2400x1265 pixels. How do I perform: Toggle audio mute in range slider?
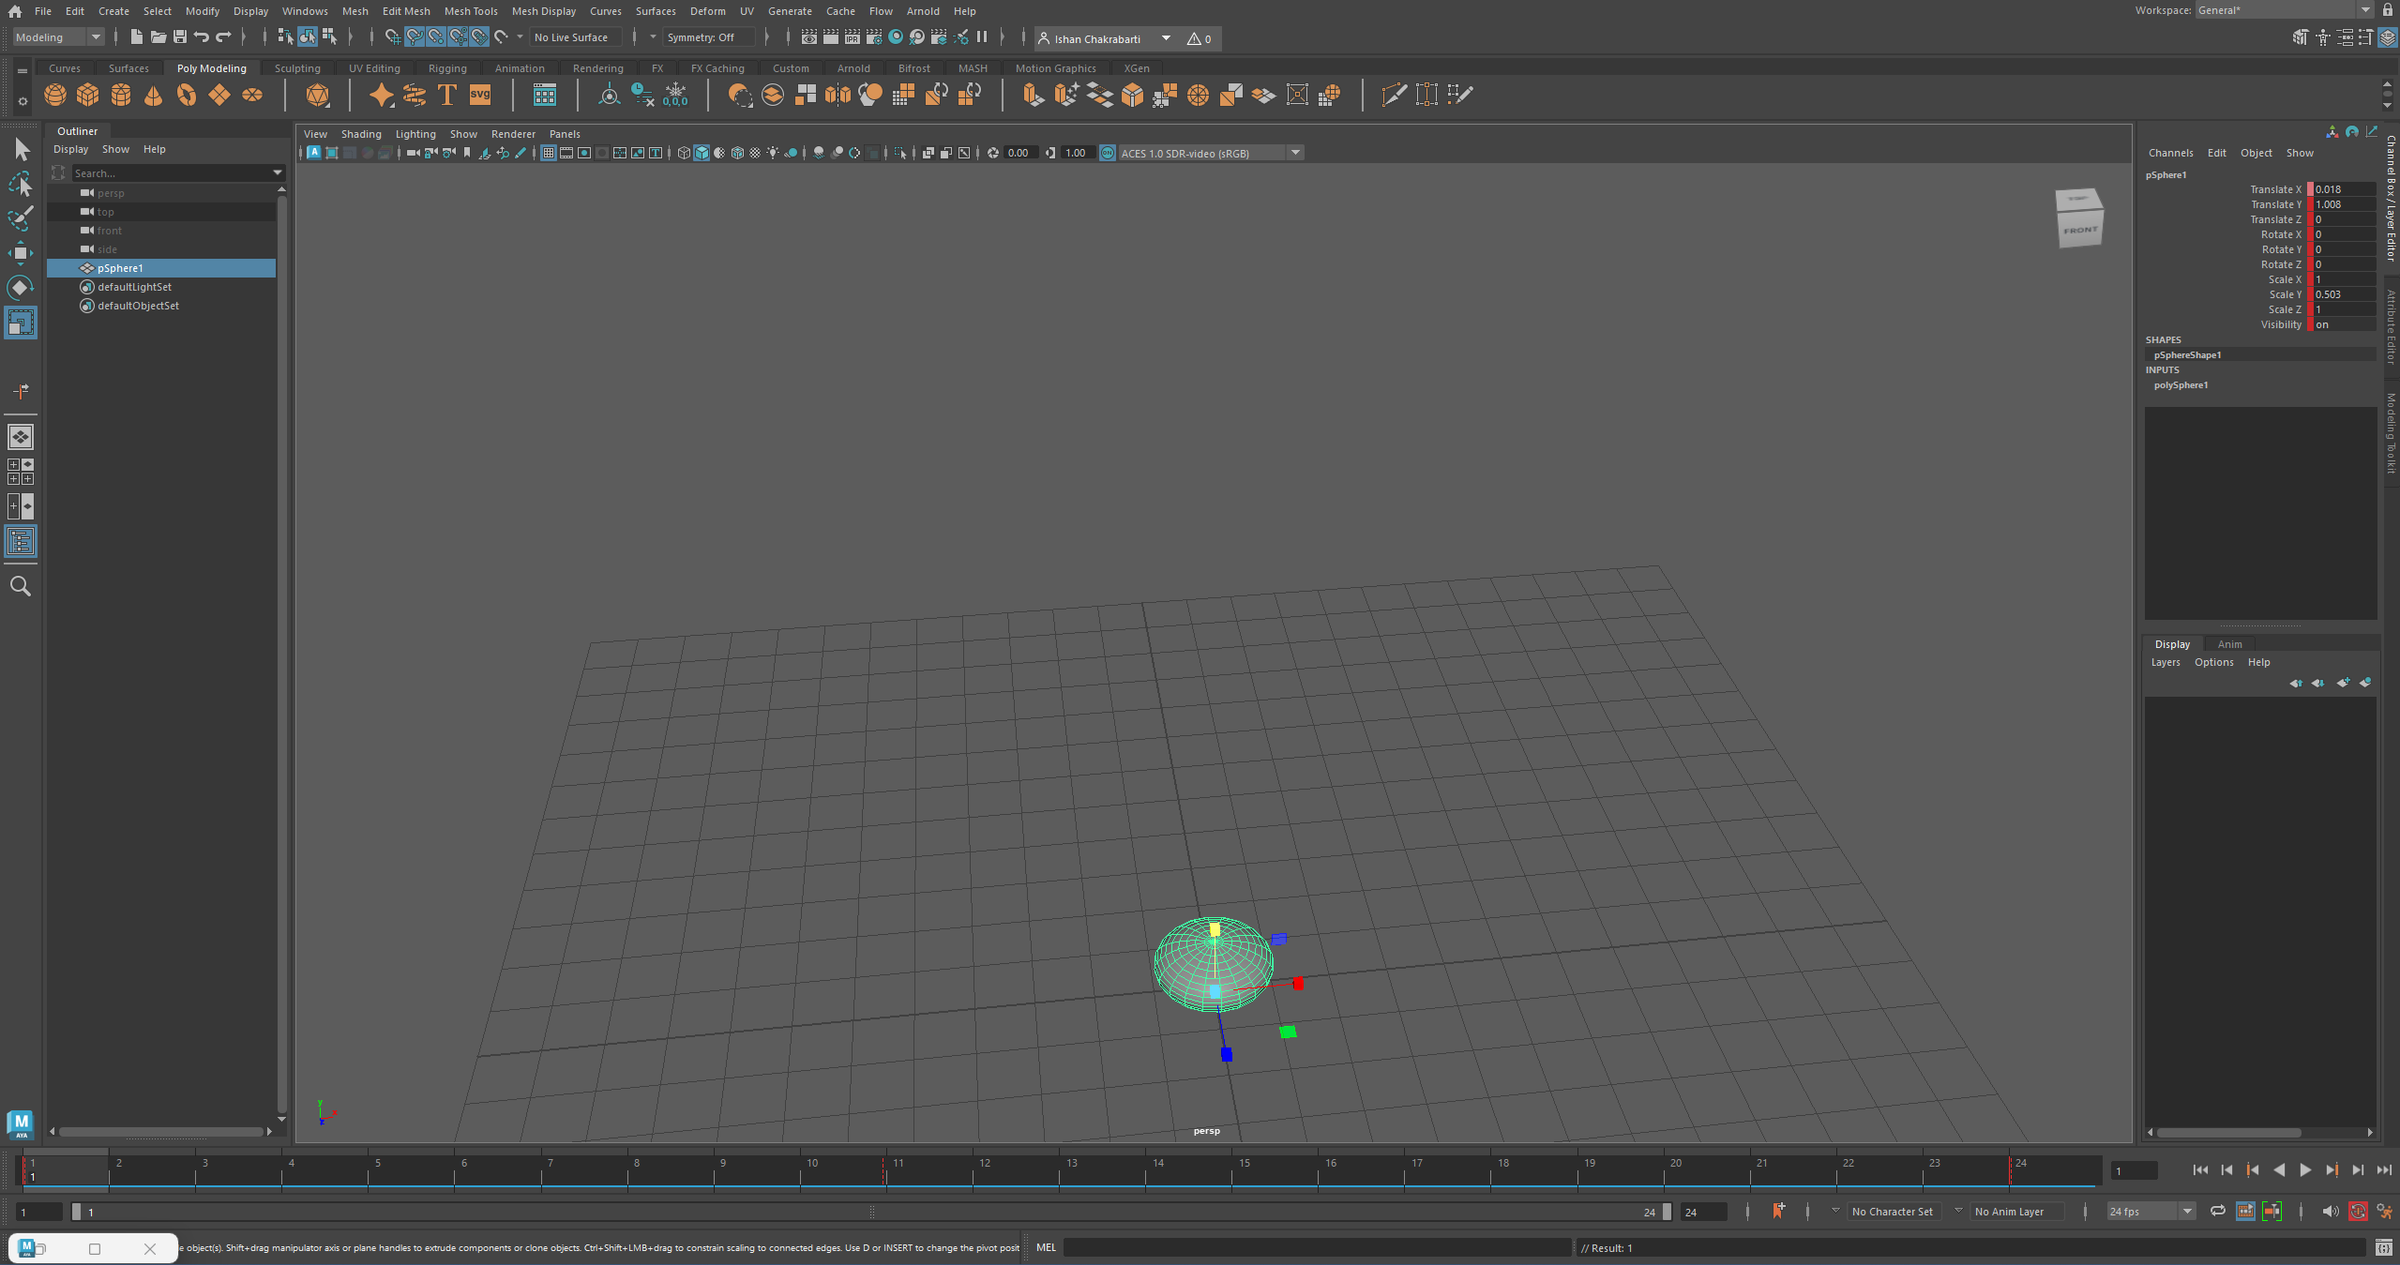tap(2330, 1211)
